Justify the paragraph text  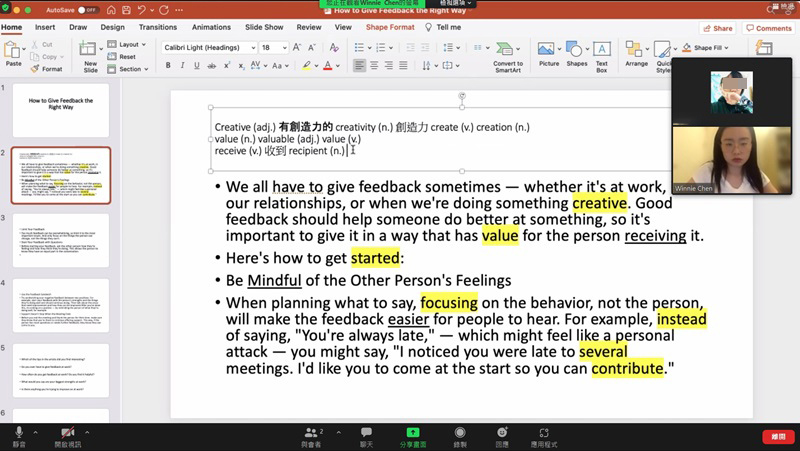point(403,65)
